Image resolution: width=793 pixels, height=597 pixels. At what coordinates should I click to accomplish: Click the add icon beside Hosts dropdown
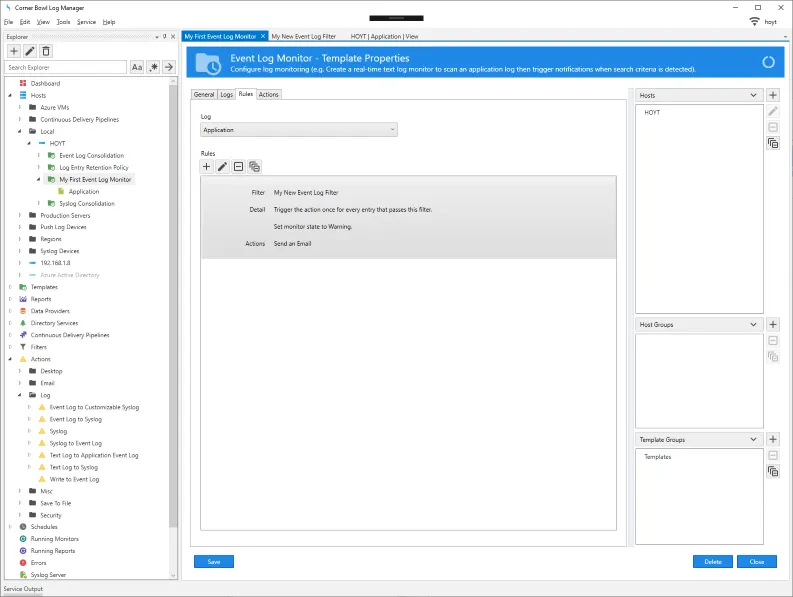[x=773, y=95]
